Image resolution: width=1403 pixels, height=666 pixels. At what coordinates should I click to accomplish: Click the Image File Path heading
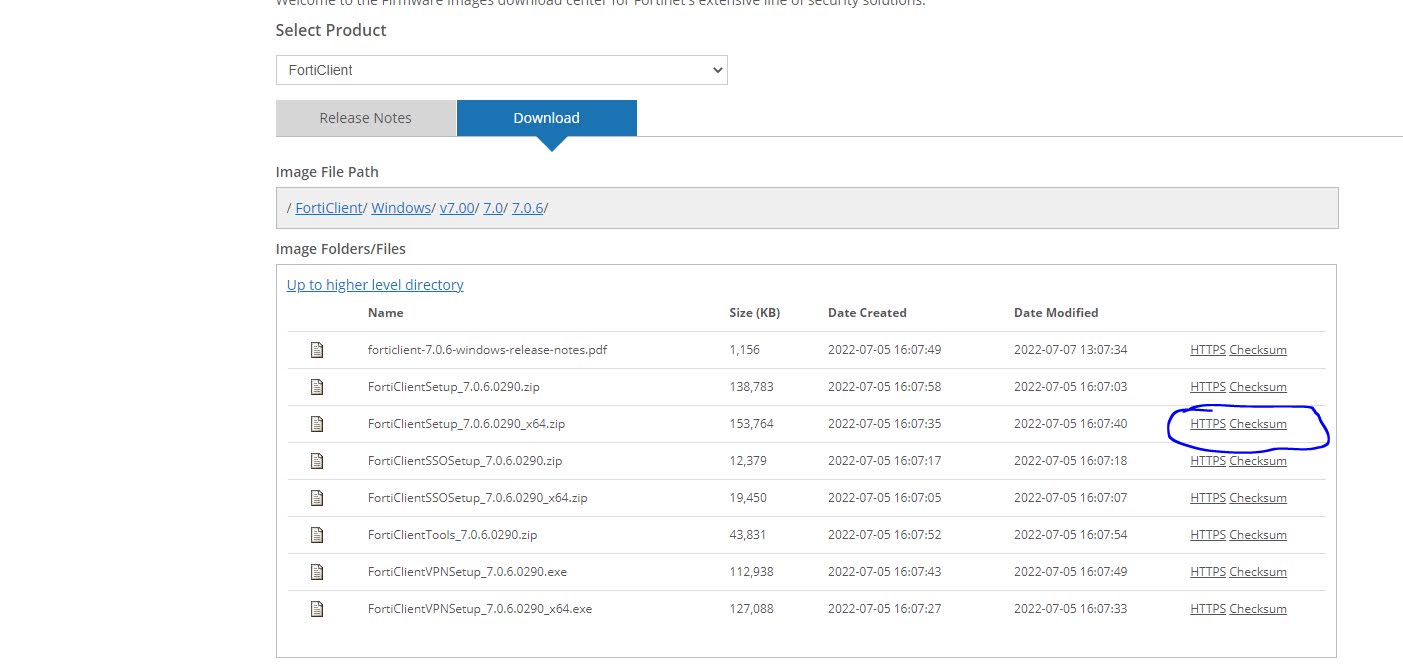327,172
